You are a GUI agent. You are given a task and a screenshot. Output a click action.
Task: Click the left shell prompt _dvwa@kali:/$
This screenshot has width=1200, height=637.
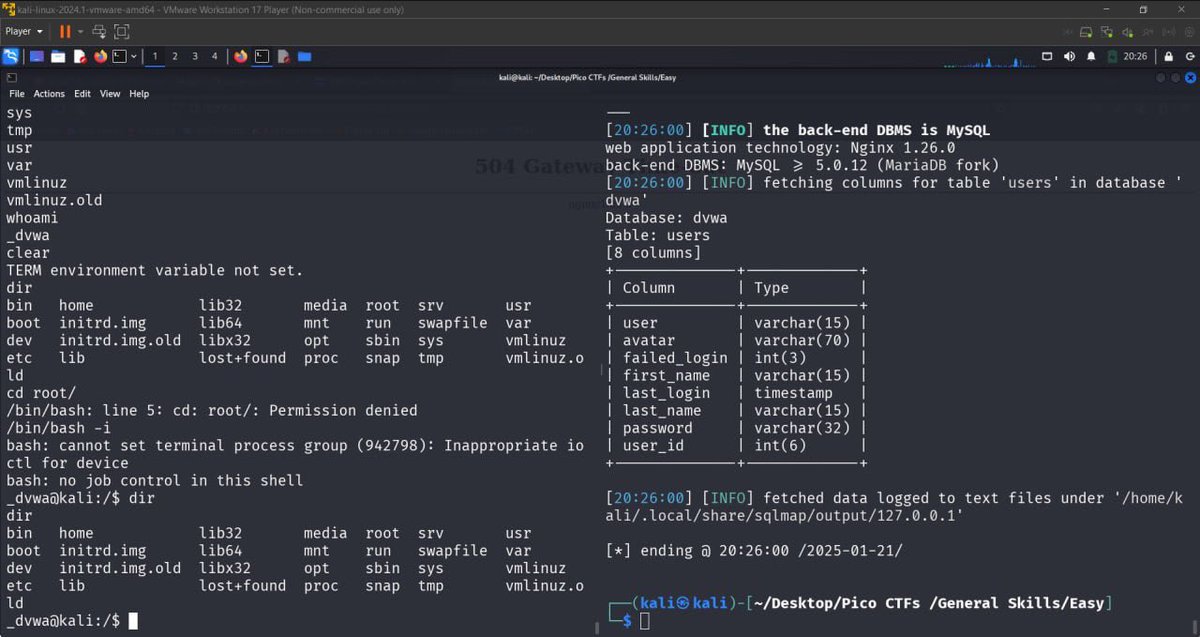click(x=63, y=621)
